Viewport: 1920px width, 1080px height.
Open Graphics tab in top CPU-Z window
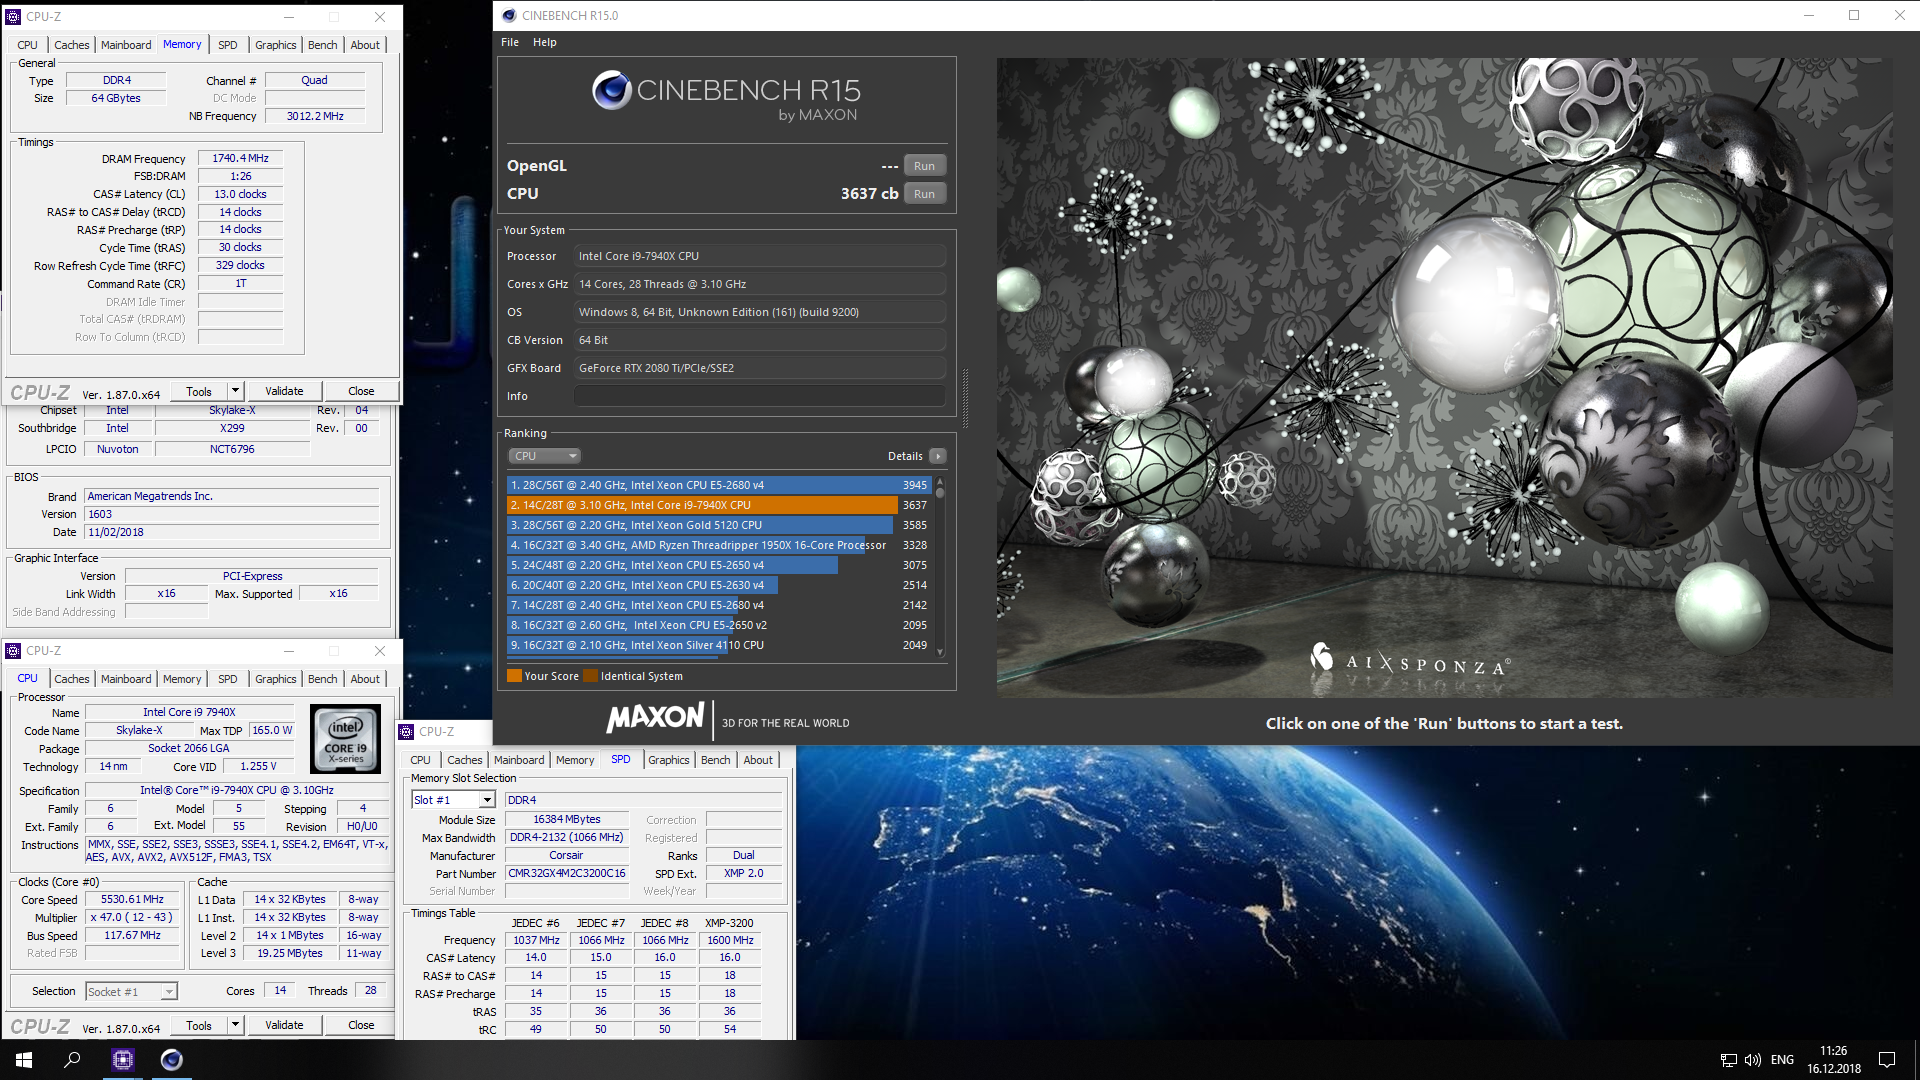coord(275,45)
